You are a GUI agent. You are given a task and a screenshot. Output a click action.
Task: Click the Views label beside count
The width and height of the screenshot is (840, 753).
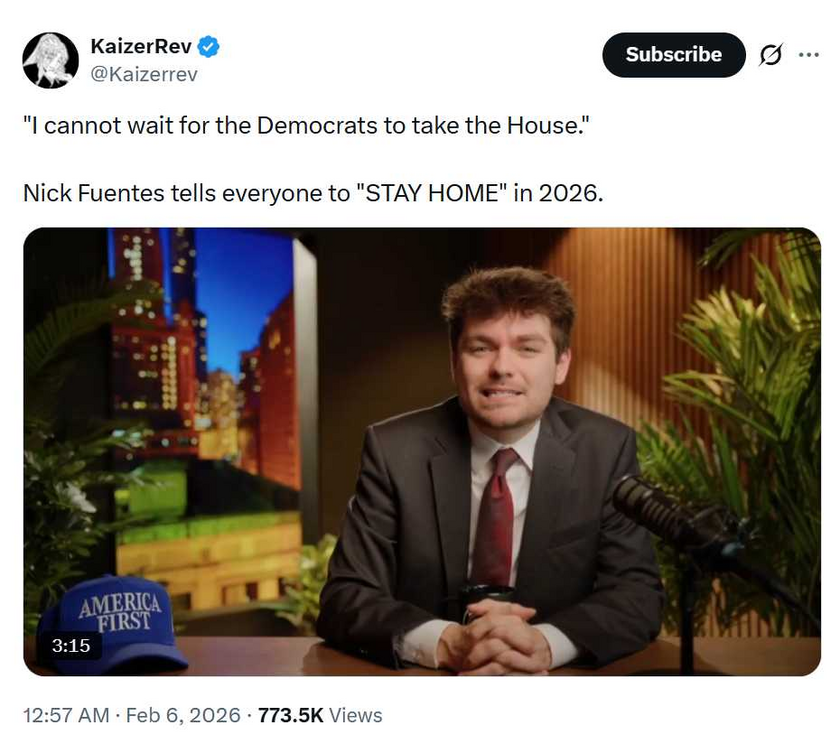[355, 716]
